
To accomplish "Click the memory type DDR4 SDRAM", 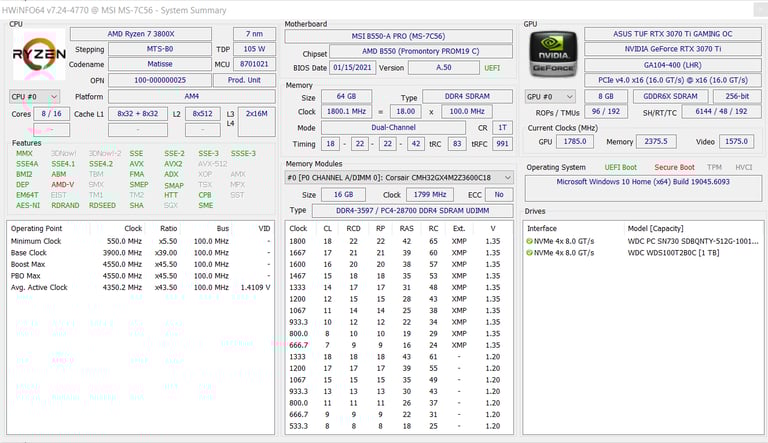I will click(x=467, y=97).
